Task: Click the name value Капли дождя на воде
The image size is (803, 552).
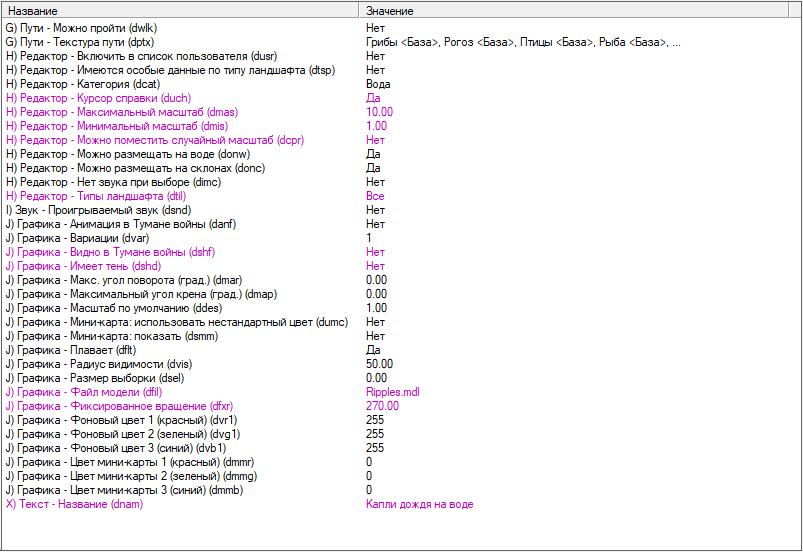Action: click(x=419, y=504)
